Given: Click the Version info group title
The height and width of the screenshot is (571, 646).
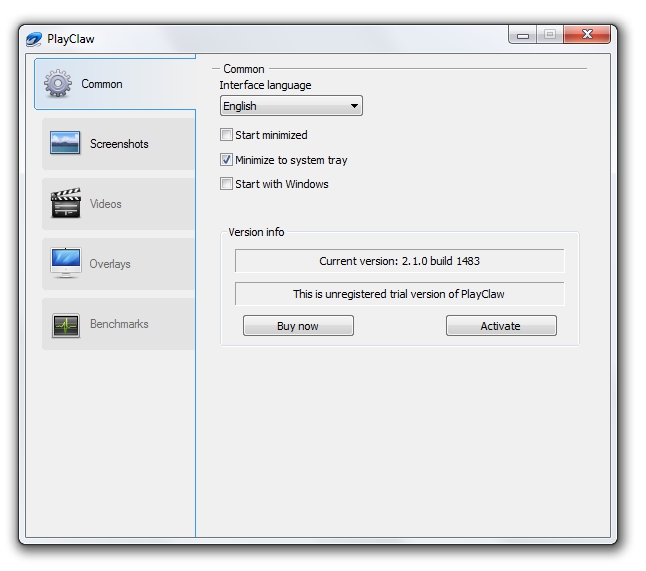Looking at the screenshot, I should pyautogui.click(x=256, y=232).
